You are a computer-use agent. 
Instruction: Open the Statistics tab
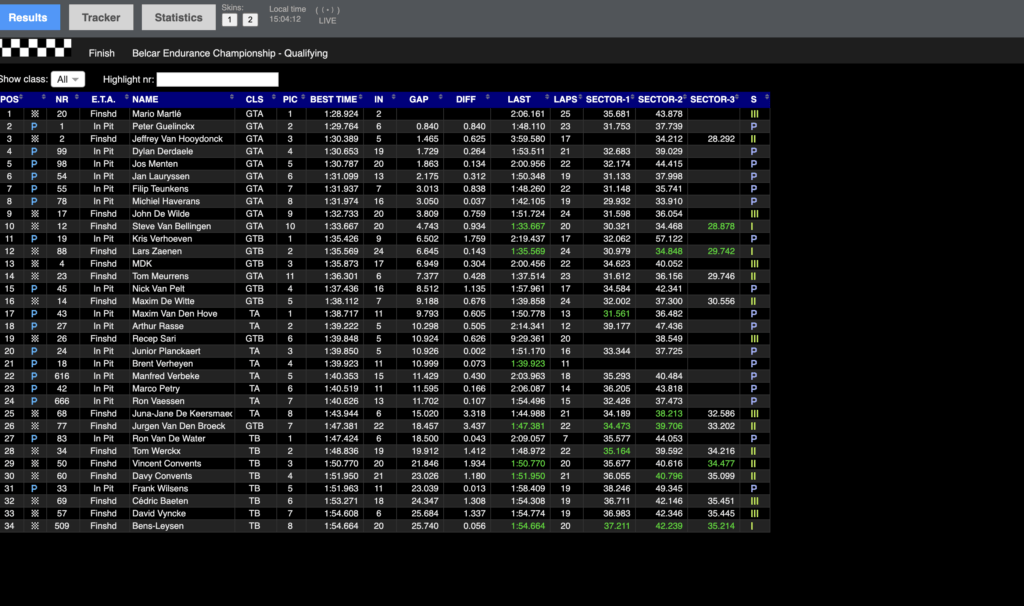(x=178, y=17)
